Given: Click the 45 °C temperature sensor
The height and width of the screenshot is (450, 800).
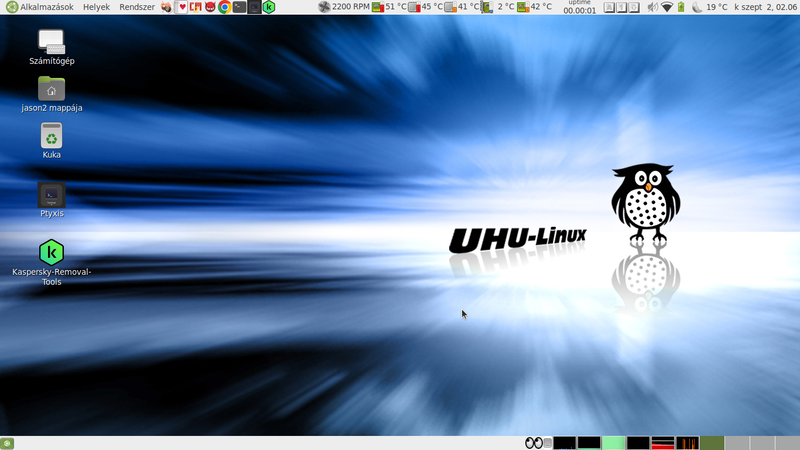Looking at the screenshot, I should [426, 7].
